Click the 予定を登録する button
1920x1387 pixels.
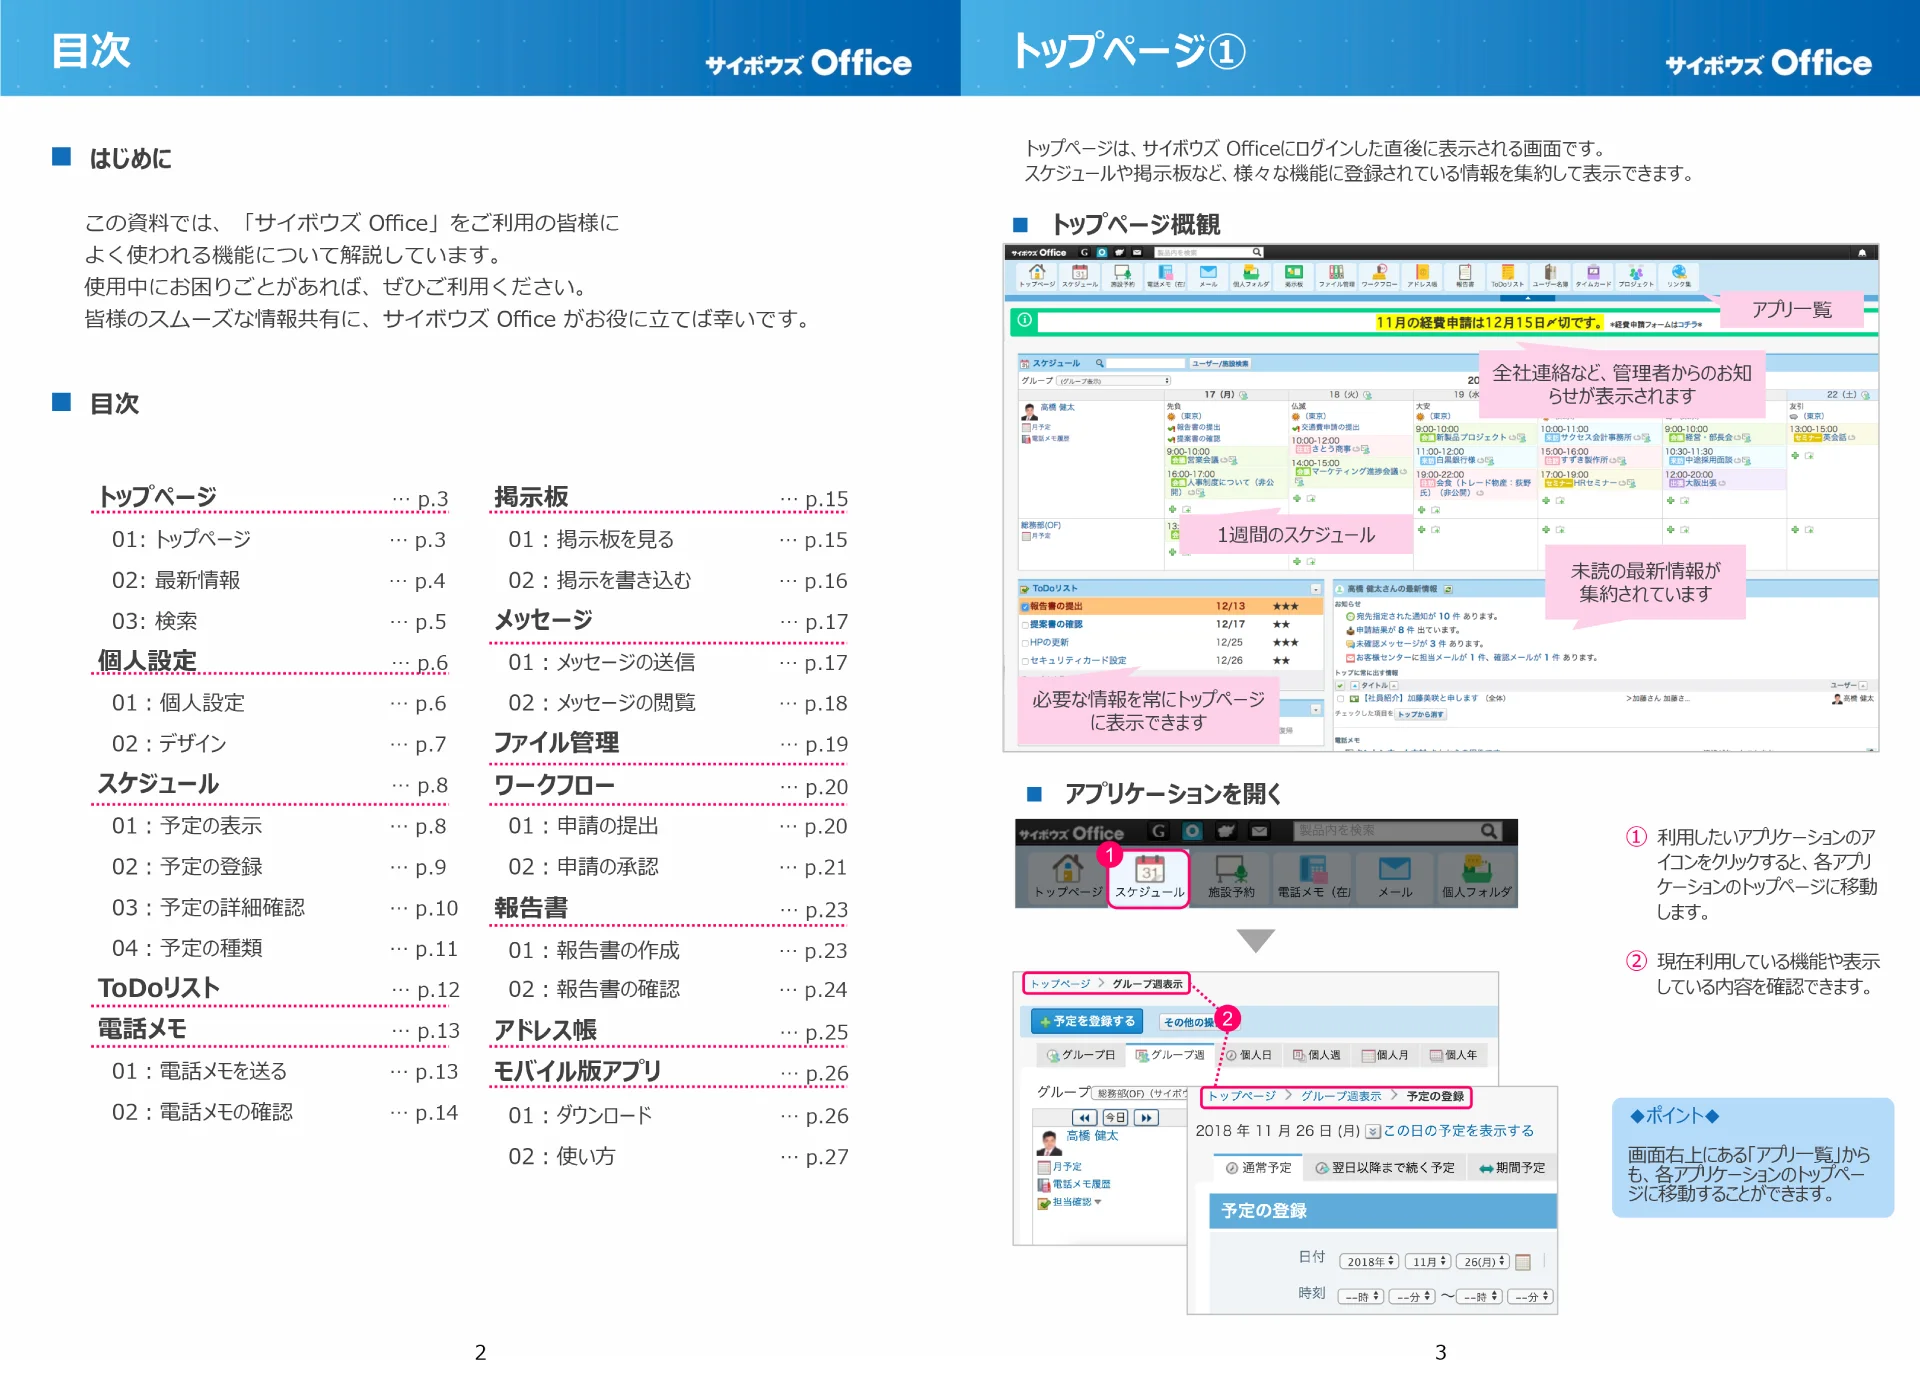(x=1087, y=1021)
